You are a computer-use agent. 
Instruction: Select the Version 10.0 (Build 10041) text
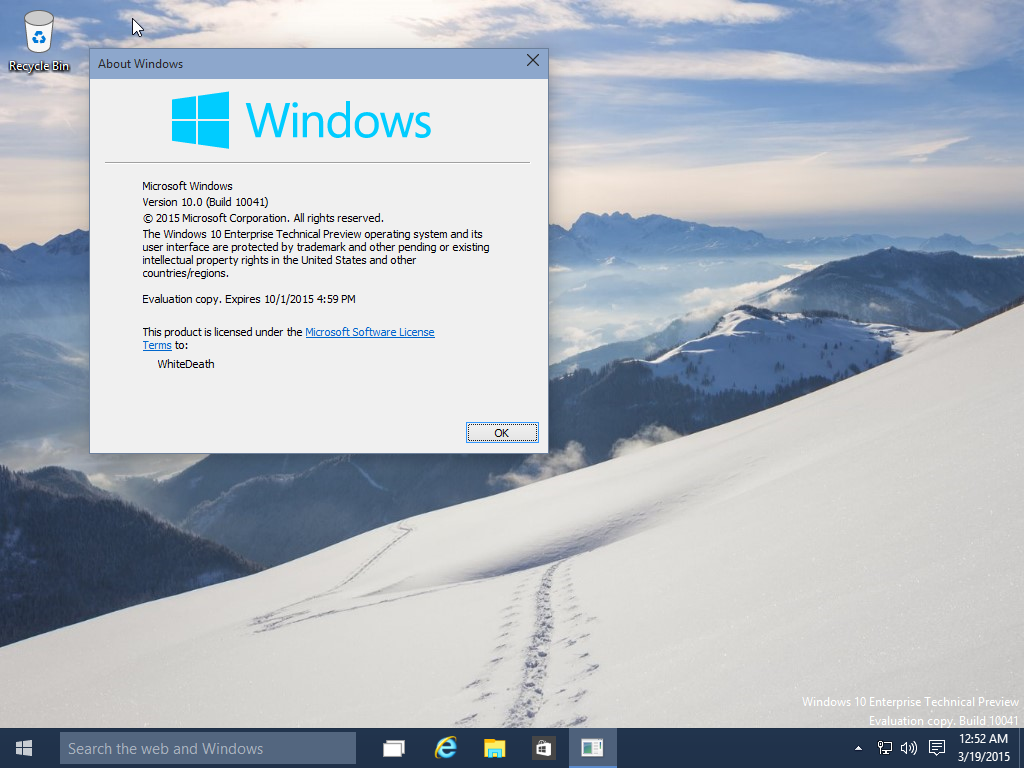(x=205, y=202)
